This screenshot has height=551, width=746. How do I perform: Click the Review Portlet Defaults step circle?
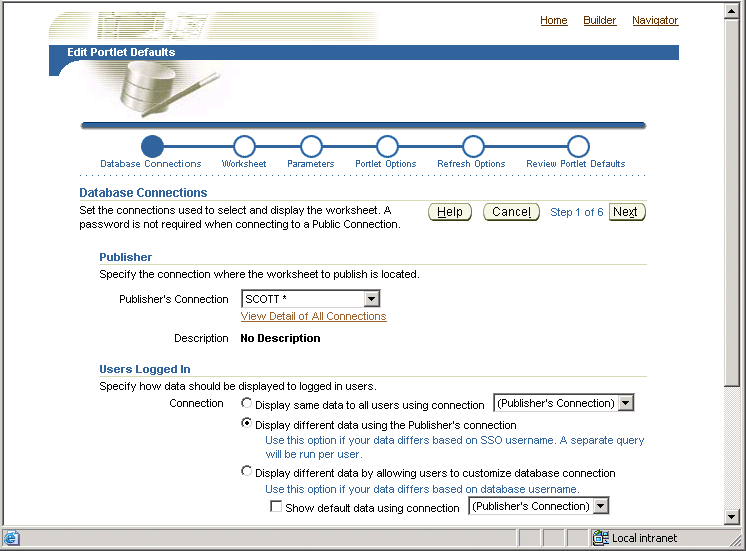(578, 146)
